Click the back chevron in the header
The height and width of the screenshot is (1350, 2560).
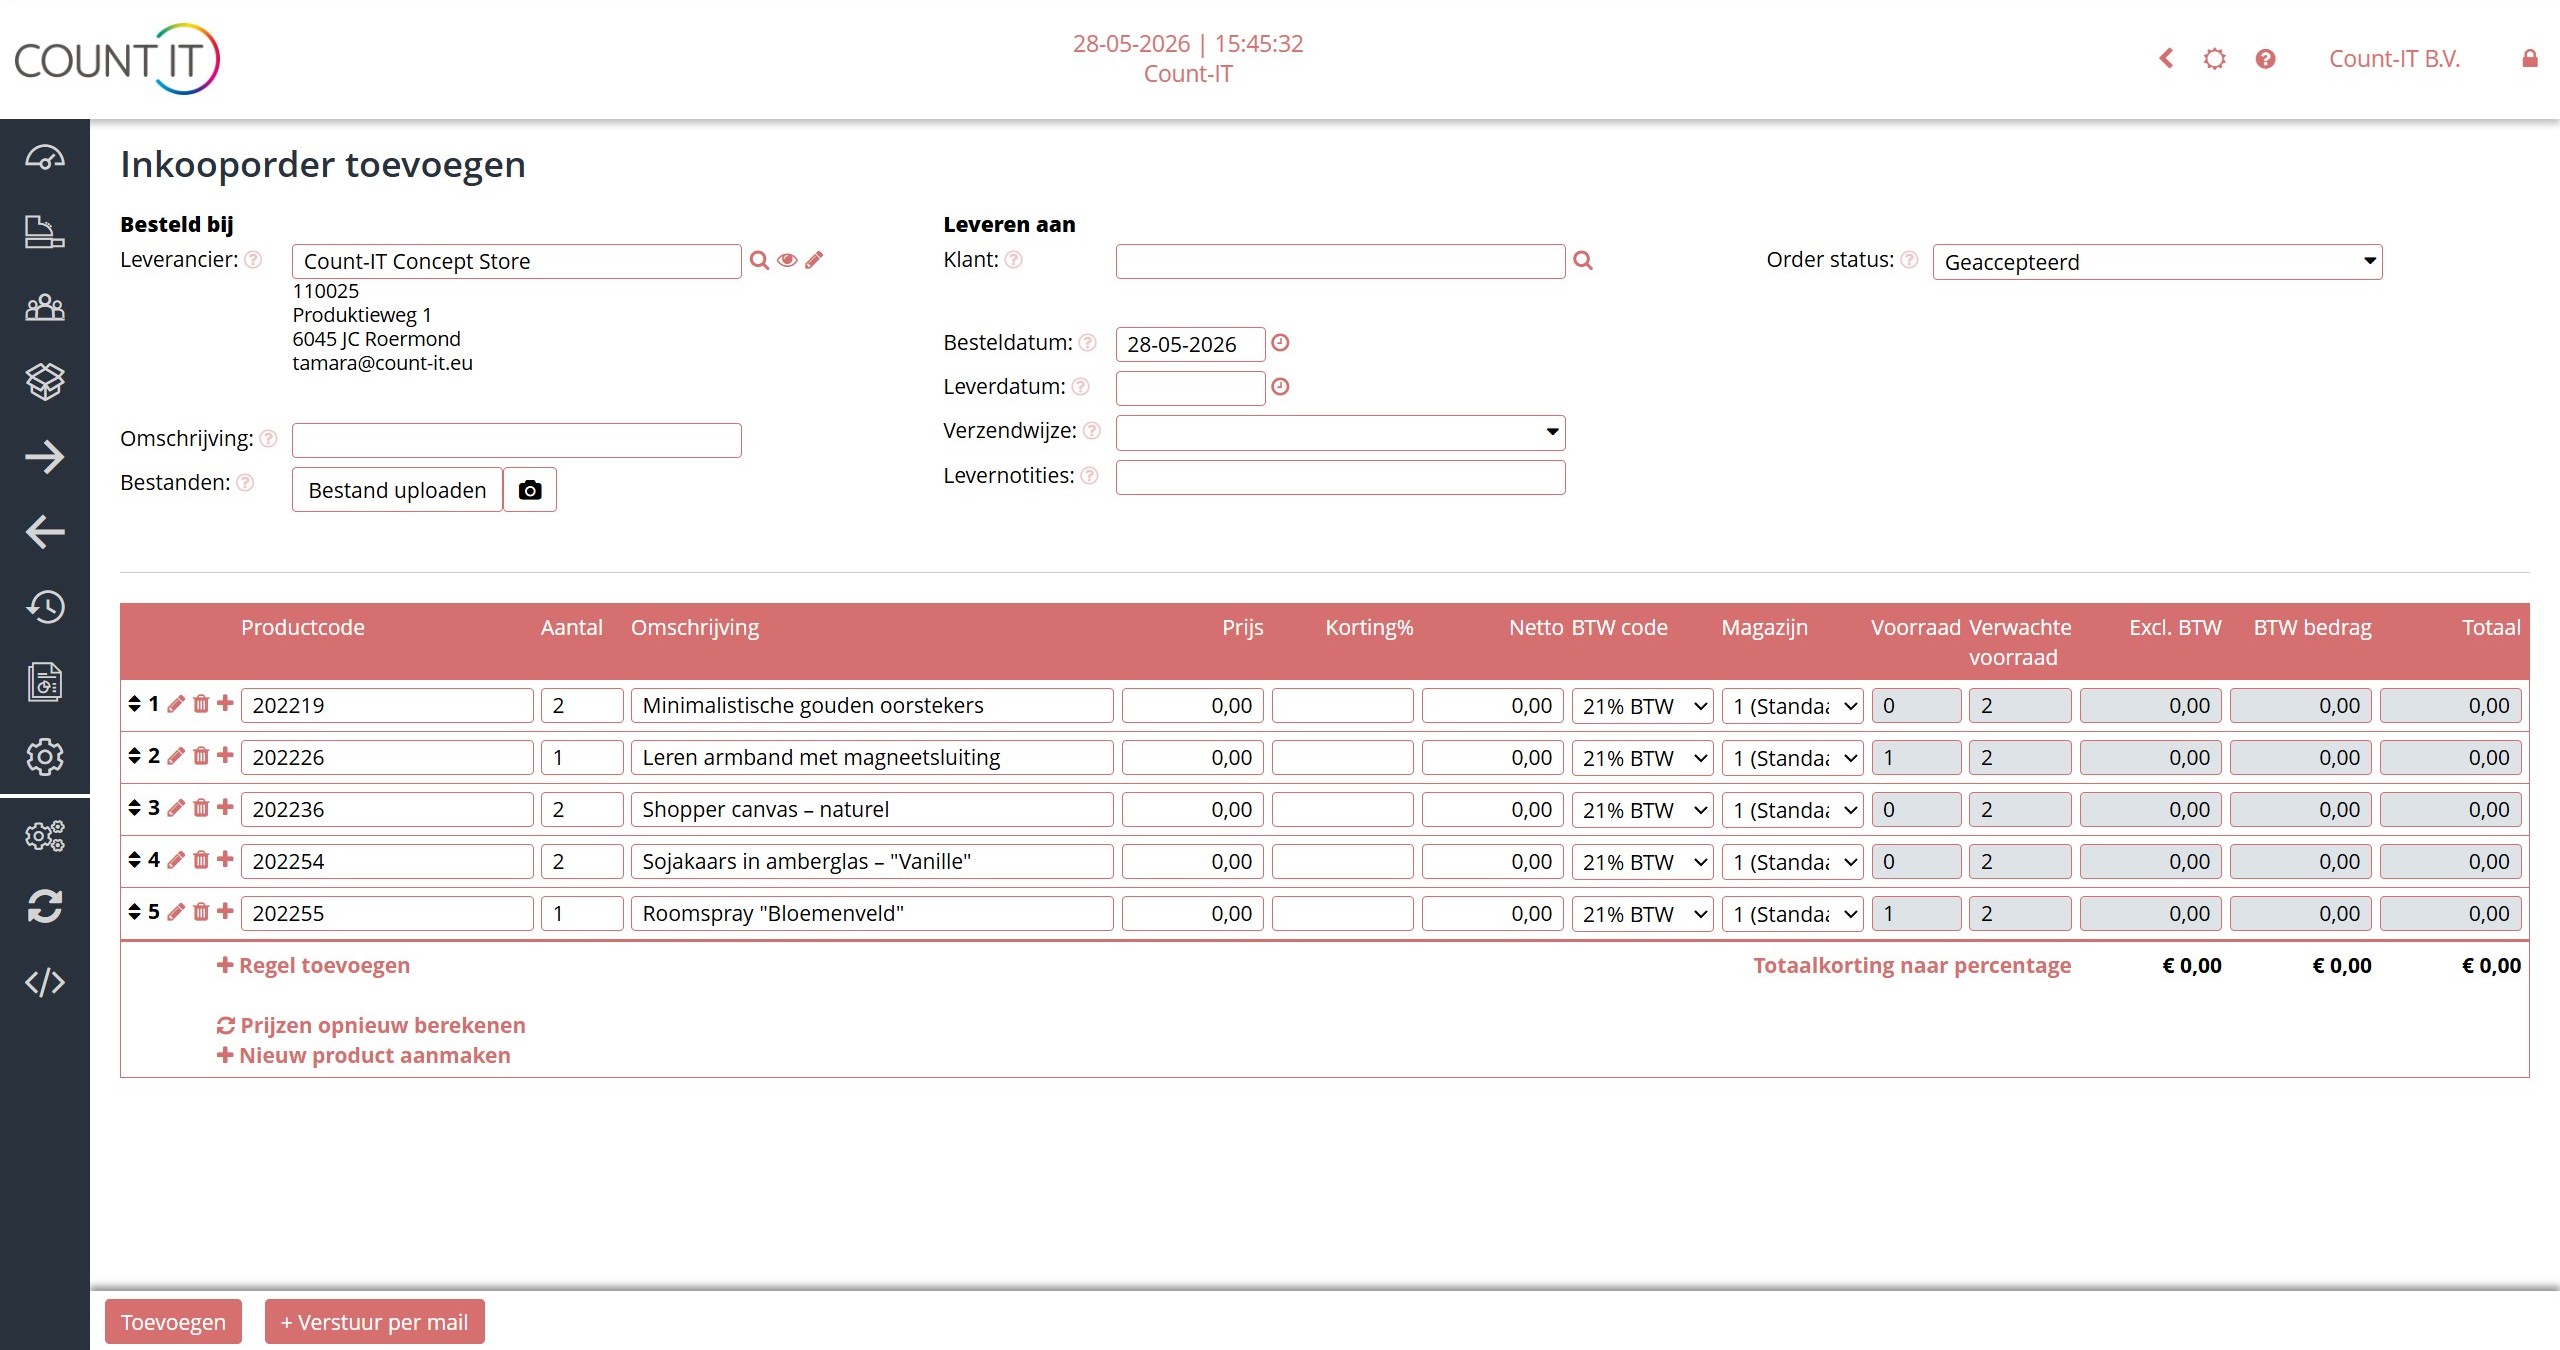[2166, 59]
